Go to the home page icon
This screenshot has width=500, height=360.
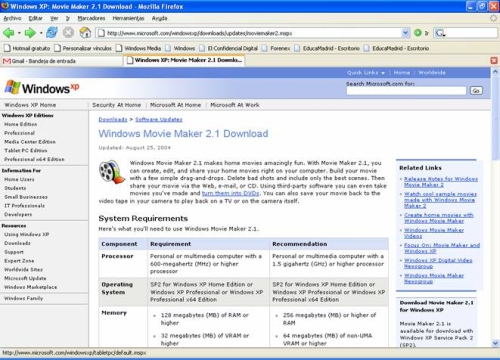tap(85, 33)
